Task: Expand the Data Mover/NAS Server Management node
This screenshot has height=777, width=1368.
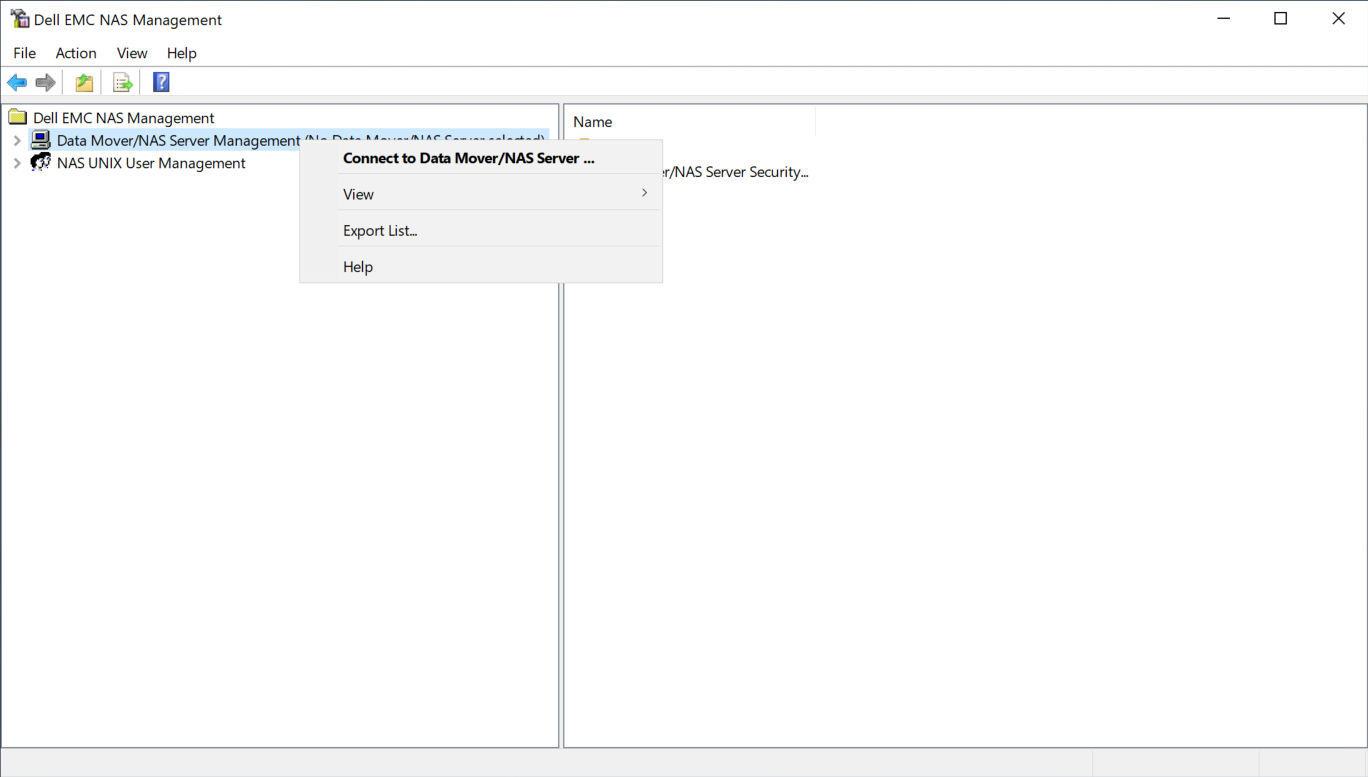Action: click(17, 141)
